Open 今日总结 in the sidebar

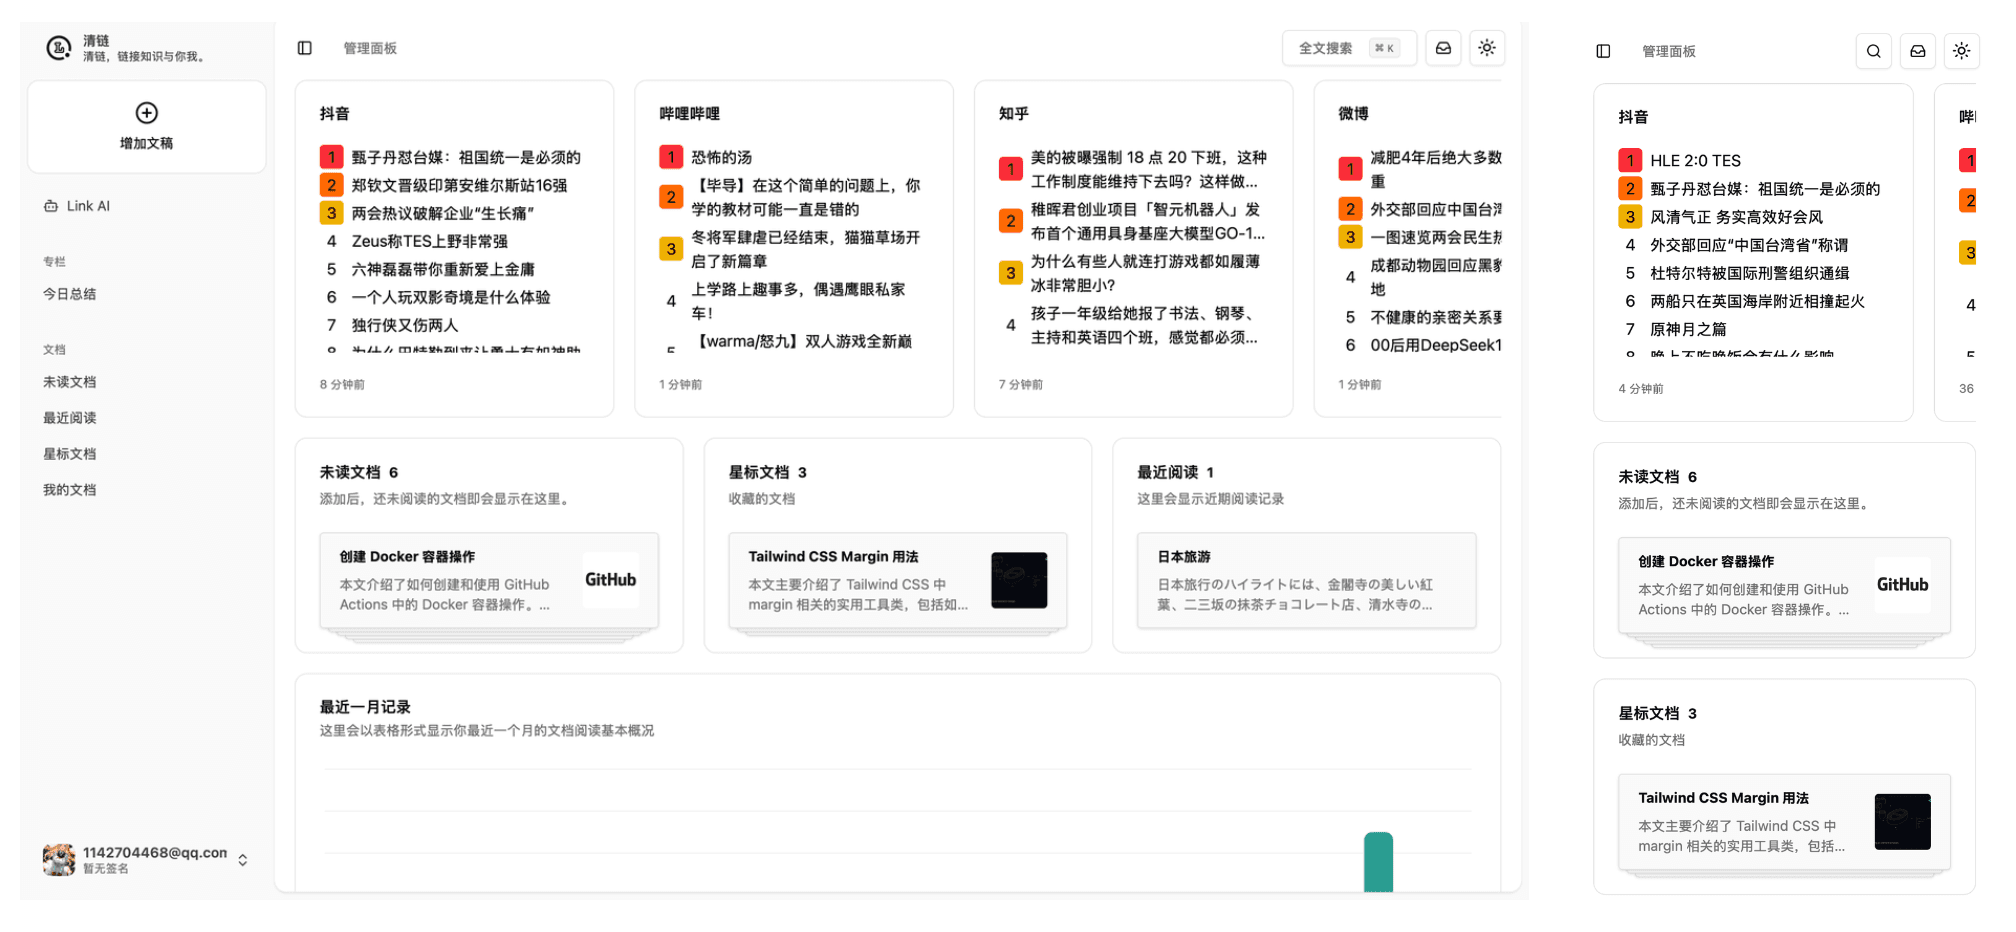70,294
